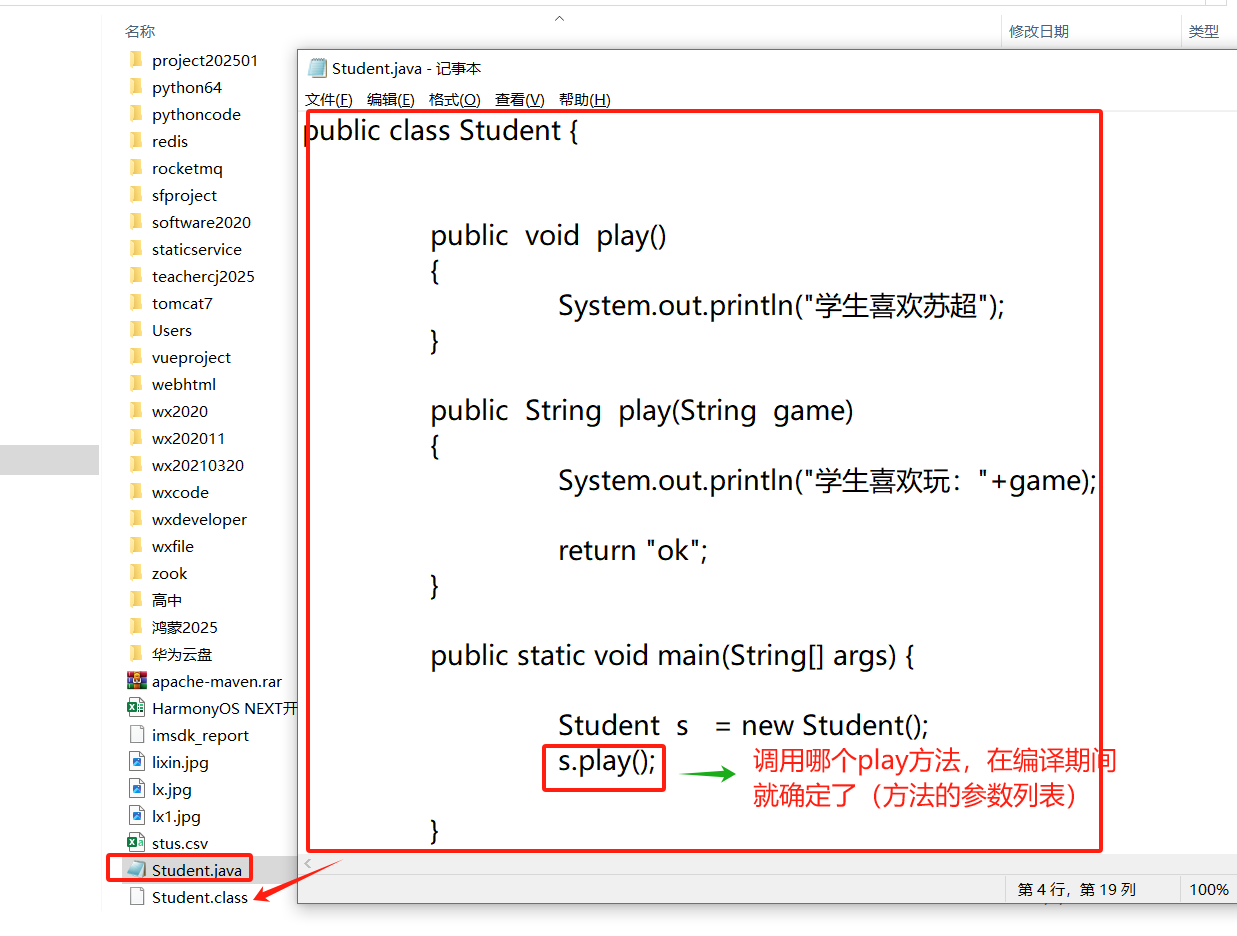This screenshot has width=1237, height=936.
Task: Click the sort arrow above the column headers
Action: coord(560,18)
